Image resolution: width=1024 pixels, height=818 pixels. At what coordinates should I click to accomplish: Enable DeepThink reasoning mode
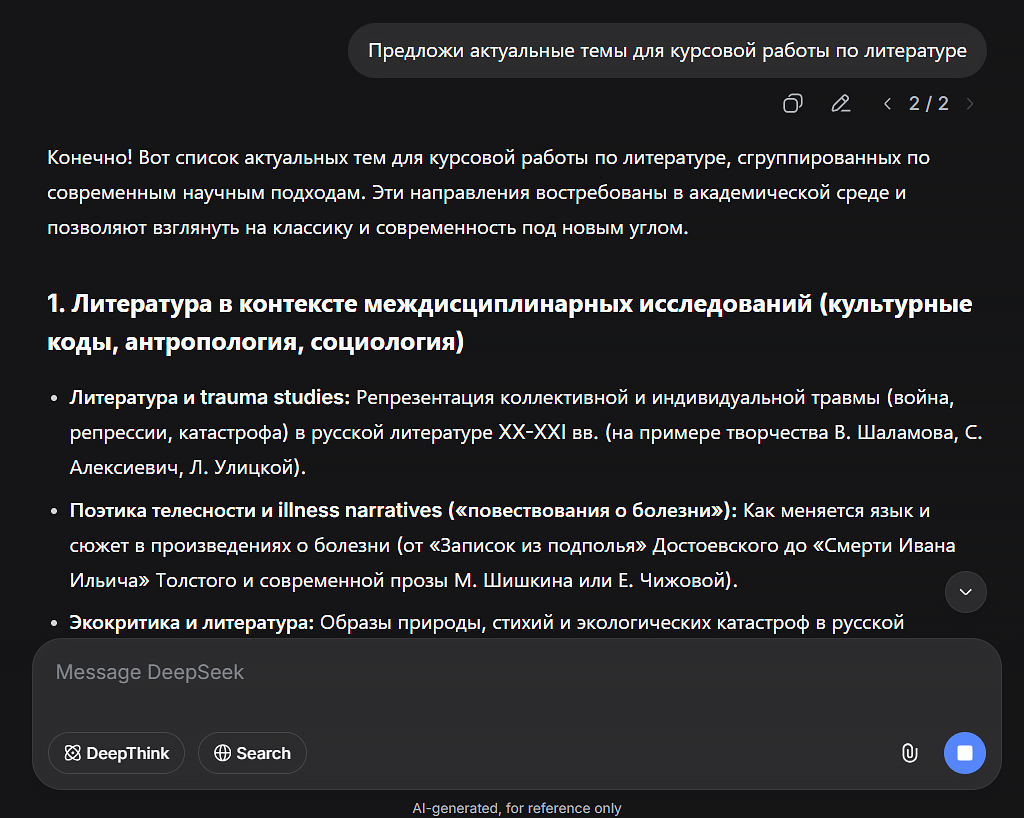[x=116, y=753]
